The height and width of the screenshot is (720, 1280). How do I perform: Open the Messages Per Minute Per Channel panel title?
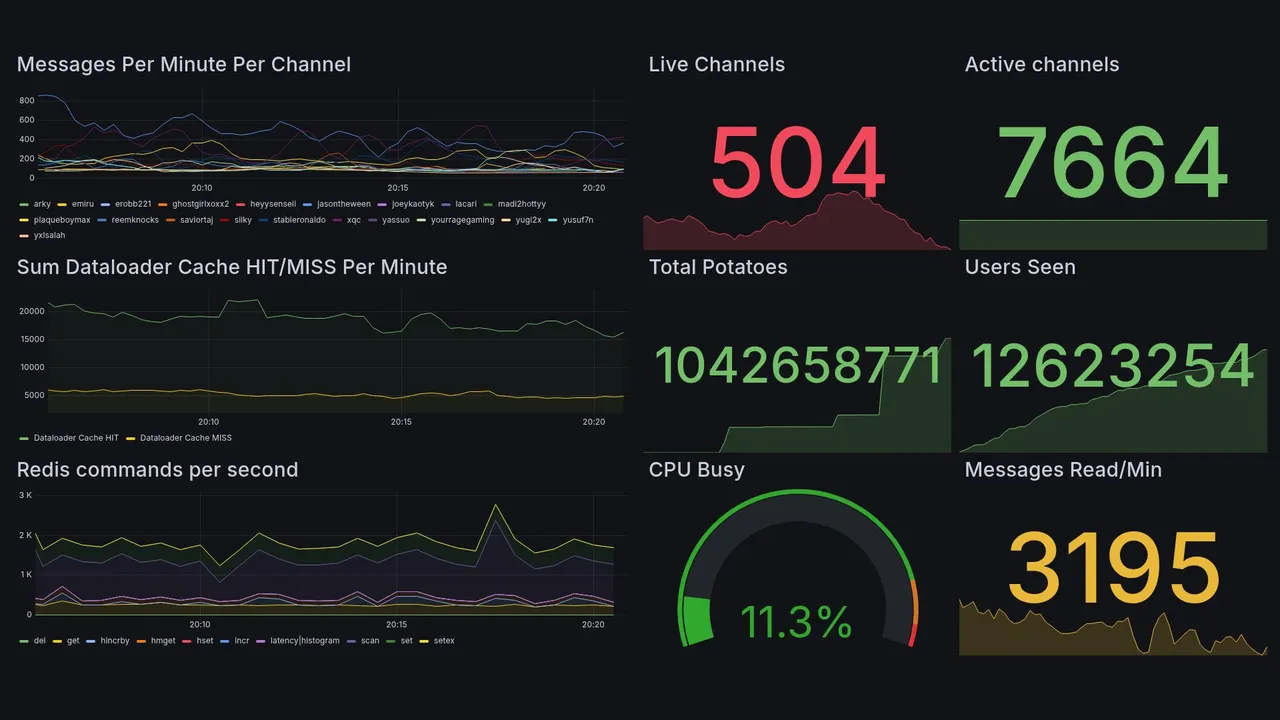(x=184, y=65)
